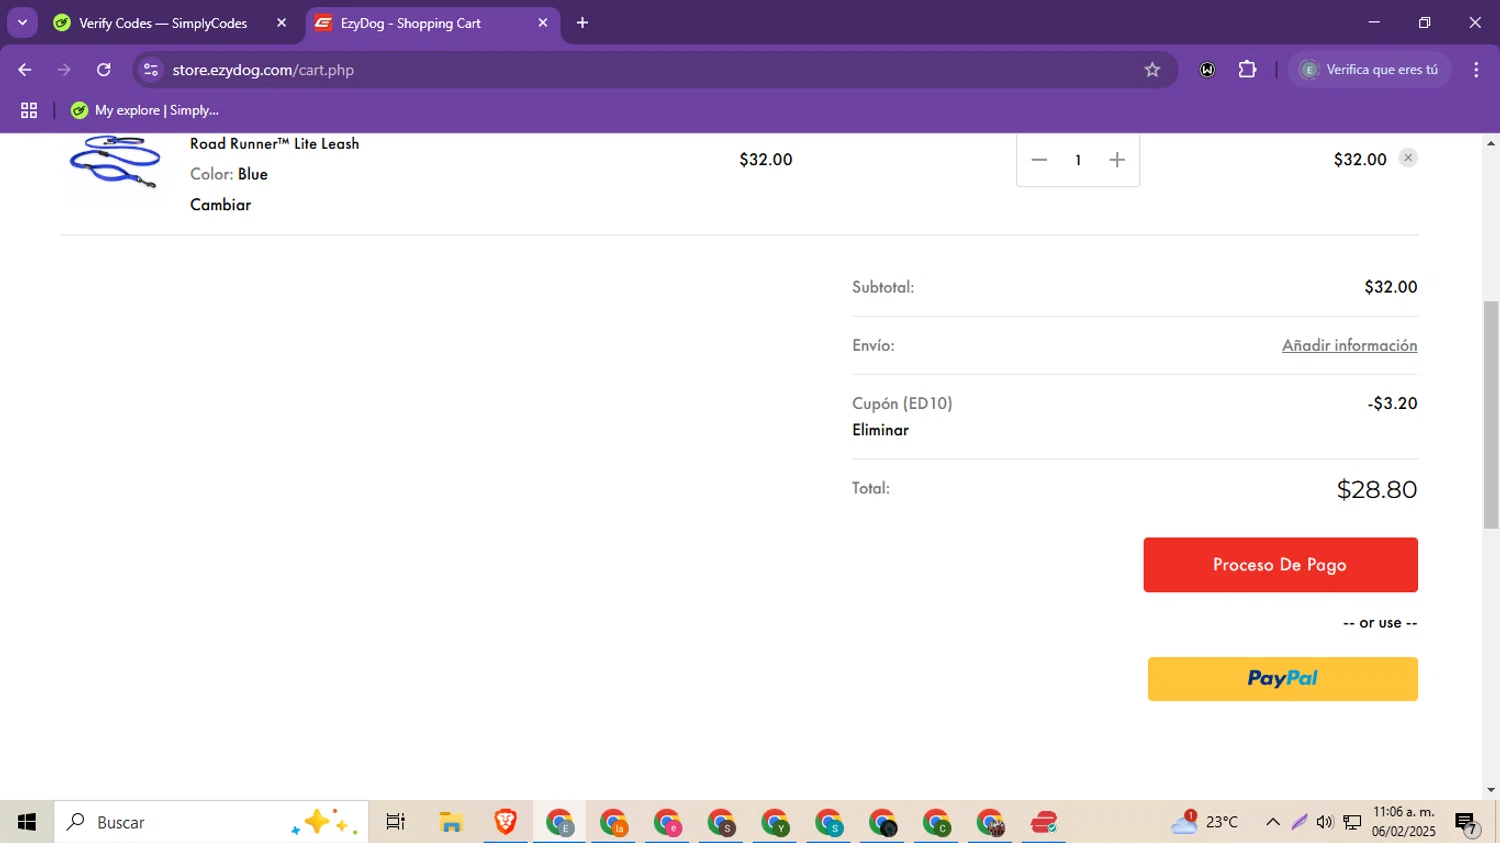Click Añadir información for shipping
Viewport: 1500px width, 843px height.
(1349, 345)
